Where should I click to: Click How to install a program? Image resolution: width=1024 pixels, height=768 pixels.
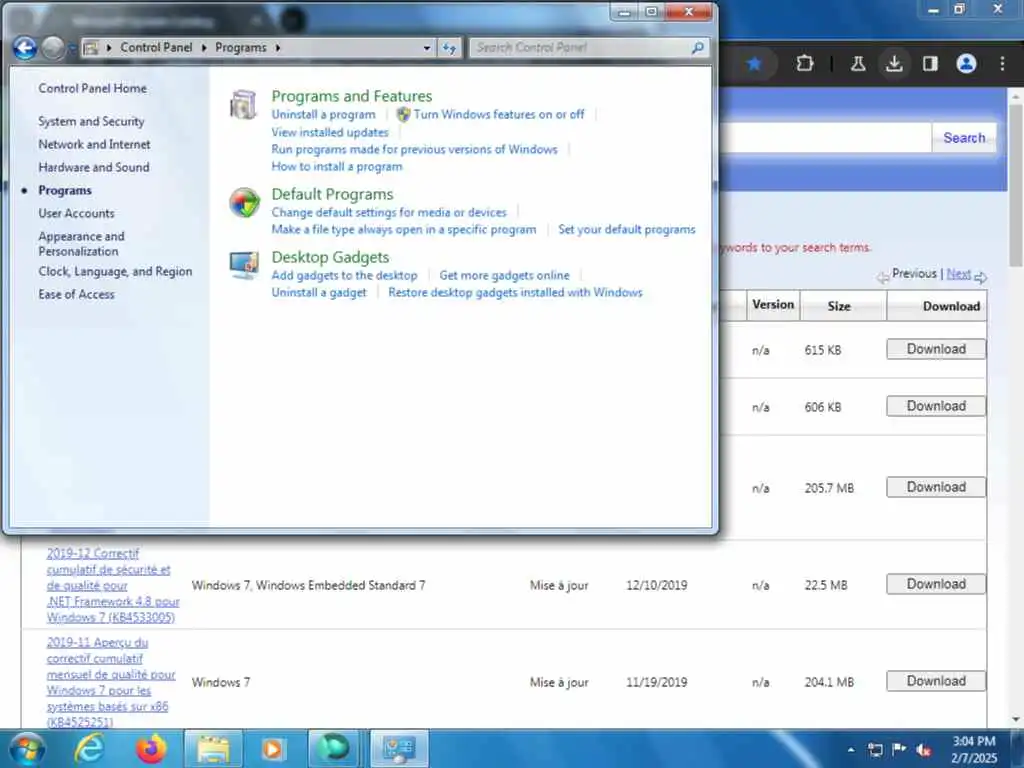pos(337,167)
